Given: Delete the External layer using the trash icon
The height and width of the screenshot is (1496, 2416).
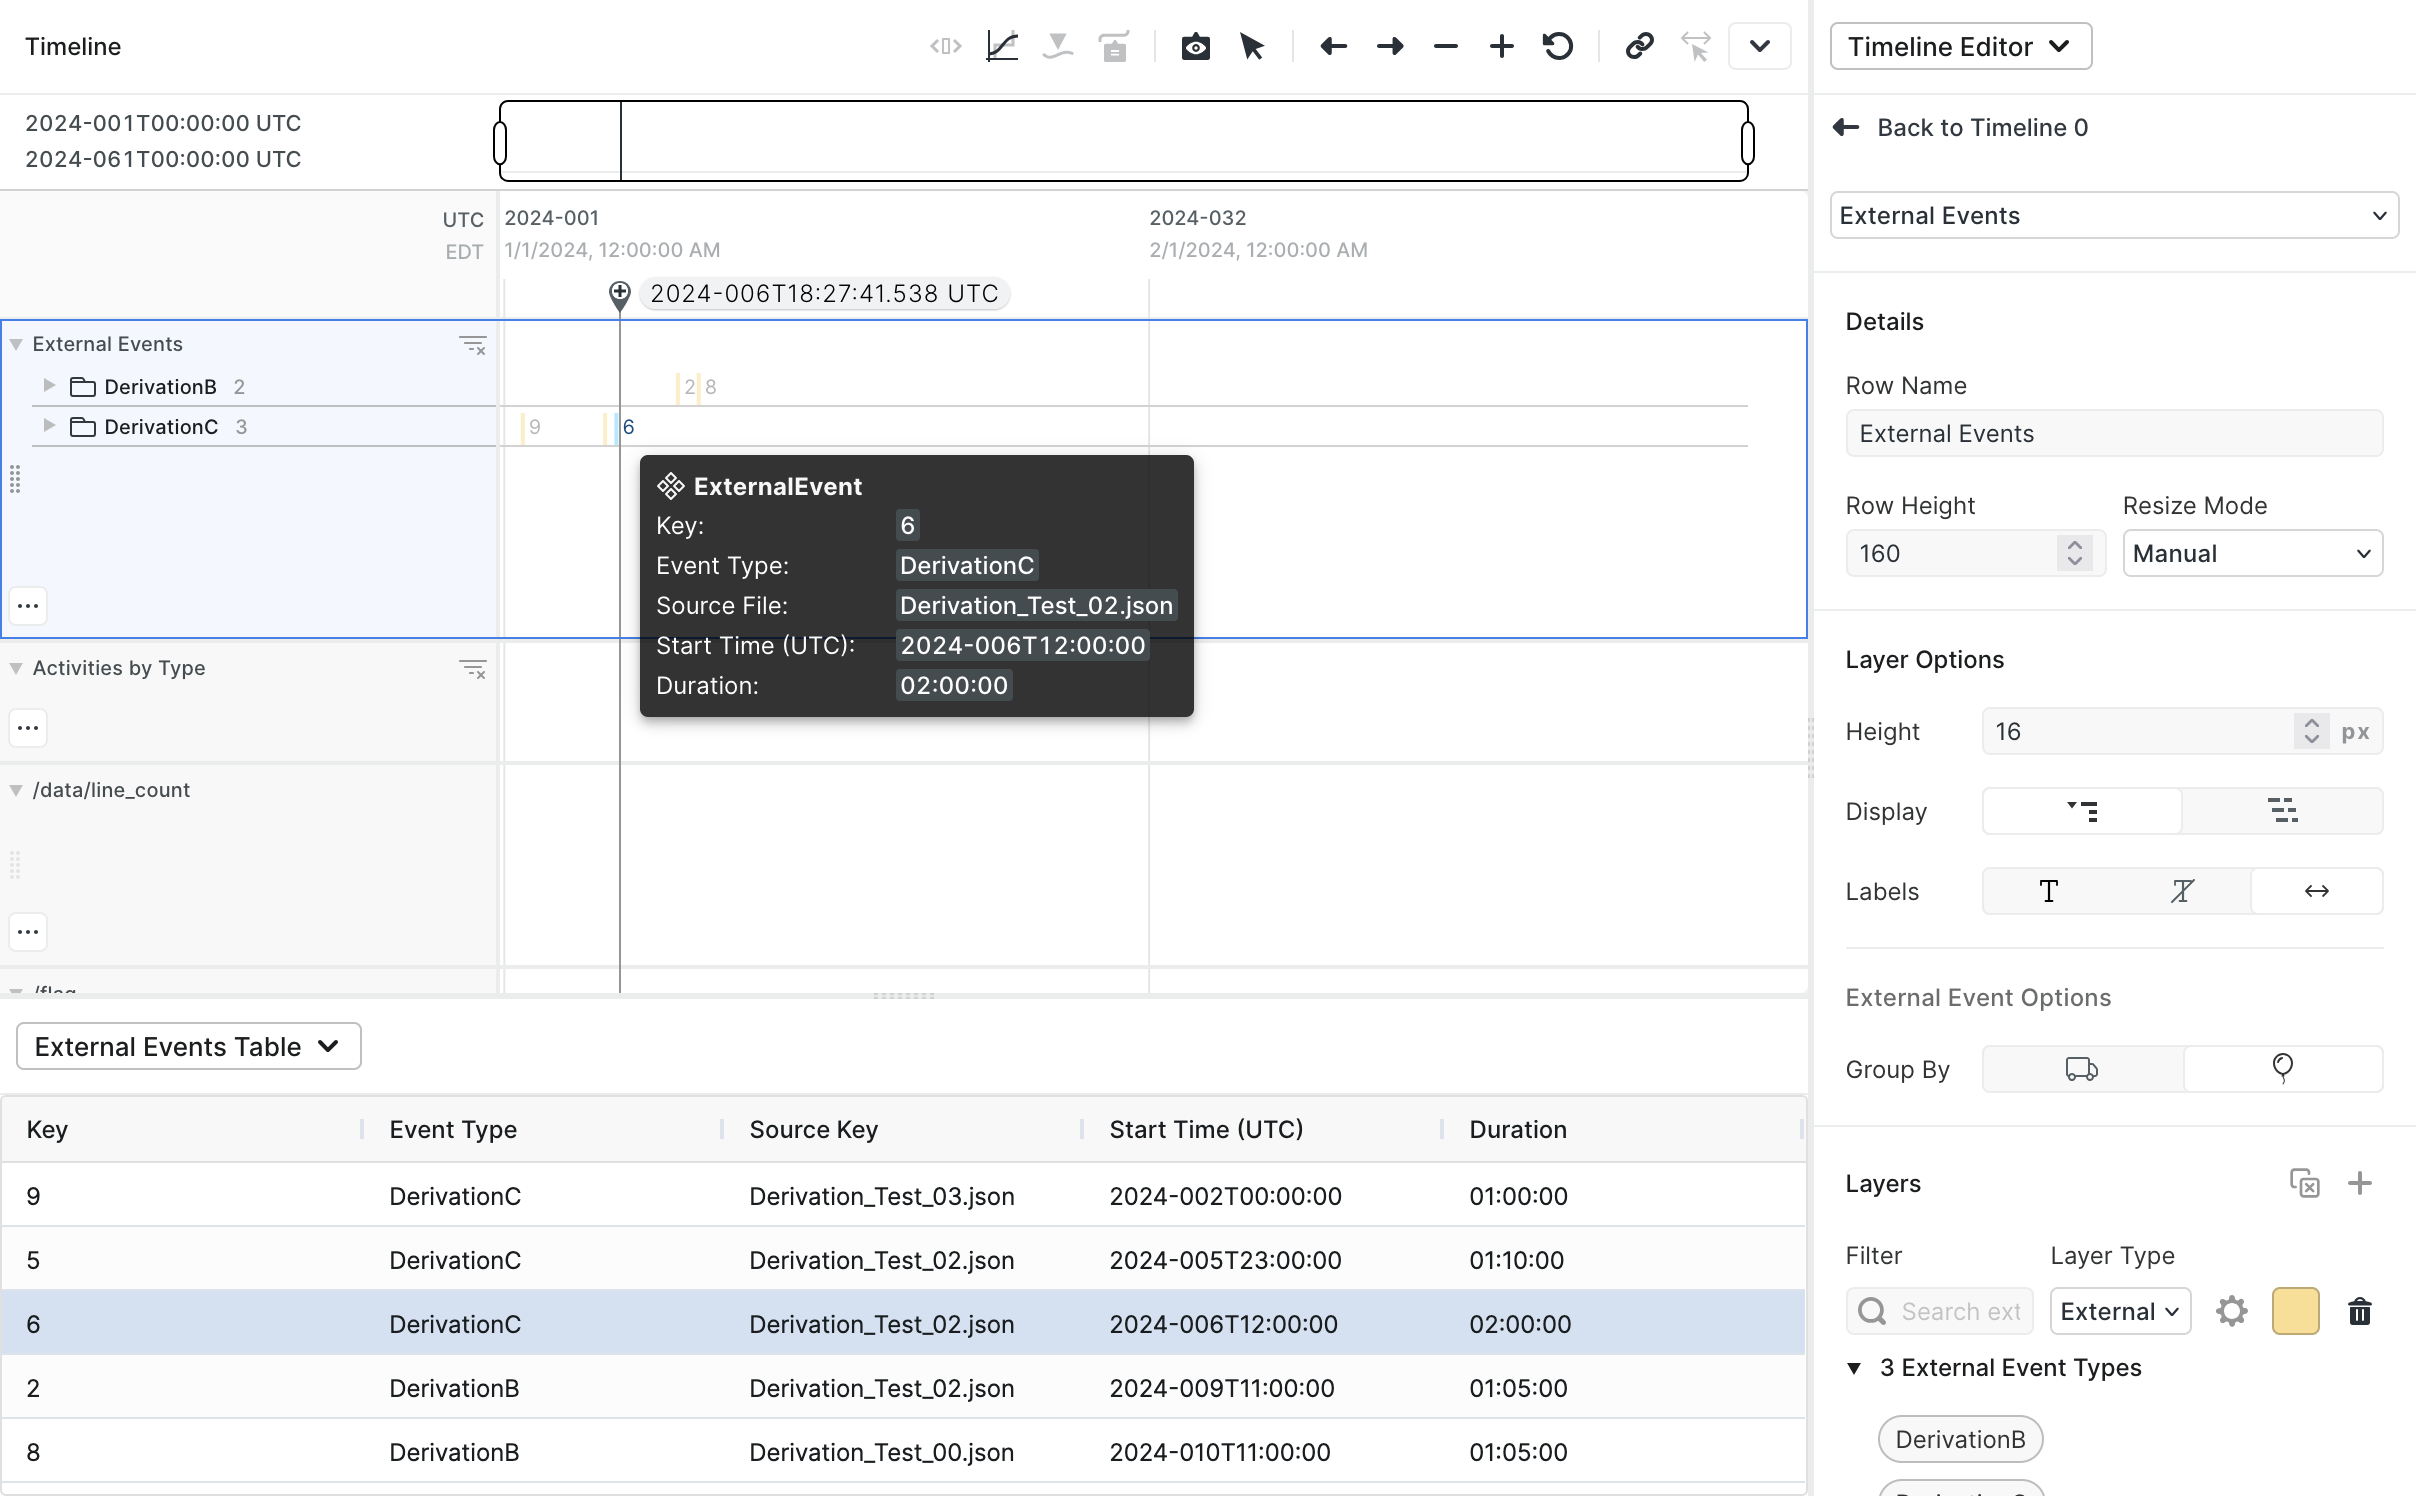Looking at the screenshot, I should 2360,1311.
